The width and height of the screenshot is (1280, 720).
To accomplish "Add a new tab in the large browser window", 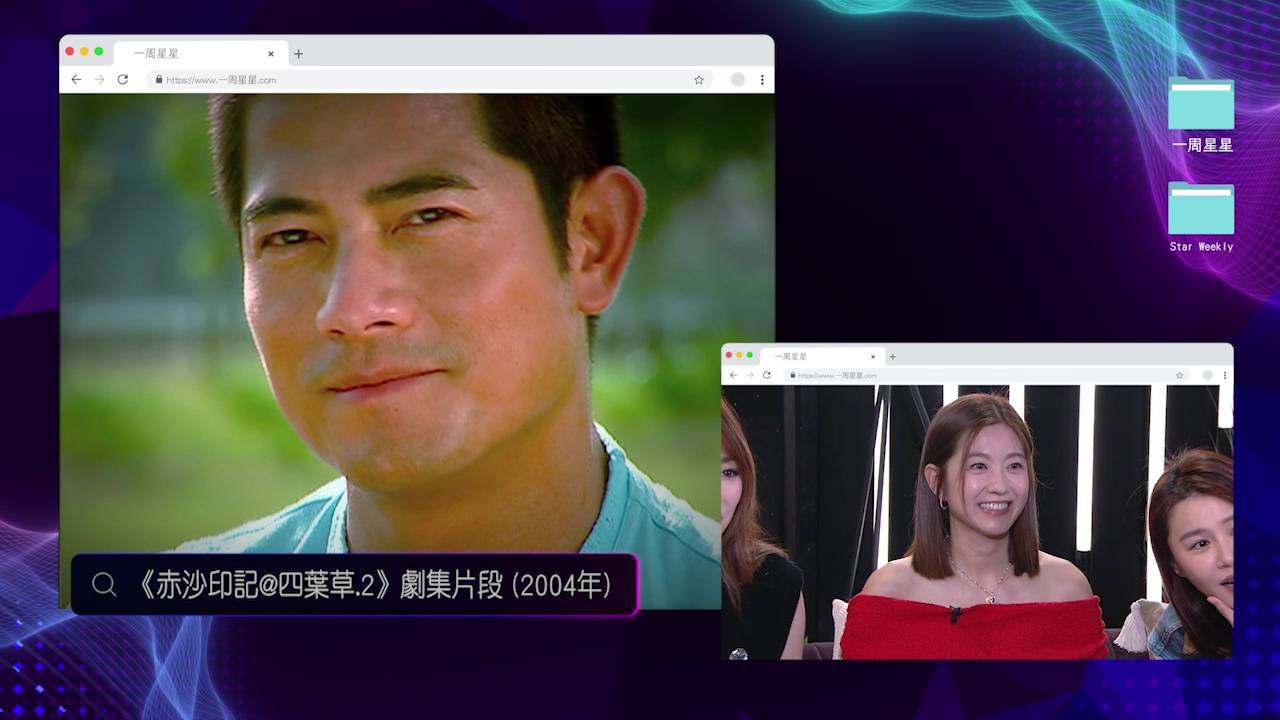I will coord(298,54).
